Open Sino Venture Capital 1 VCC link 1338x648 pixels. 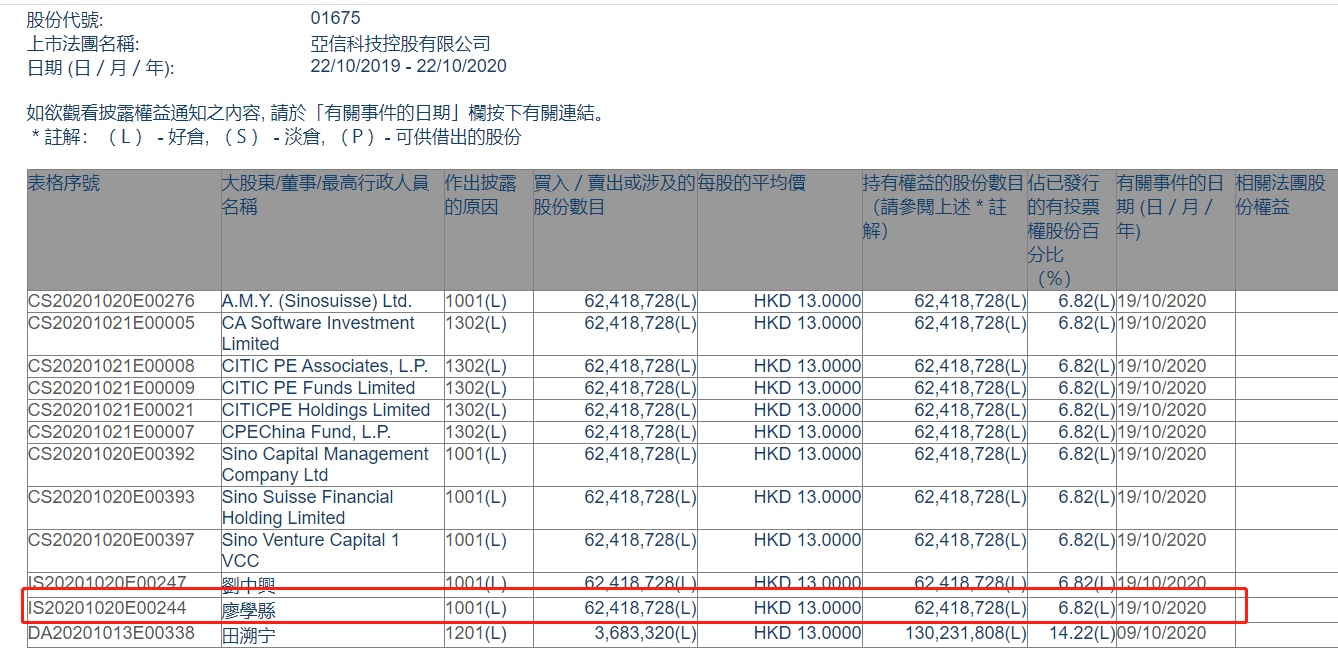310,550
